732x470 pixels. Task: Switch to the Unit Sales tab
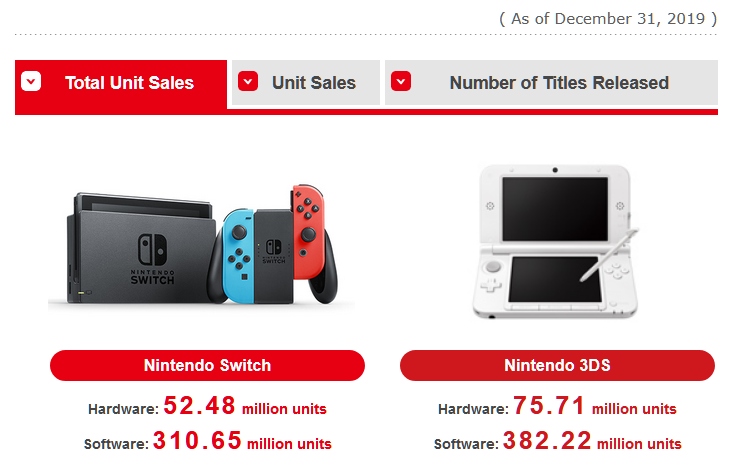306,83
